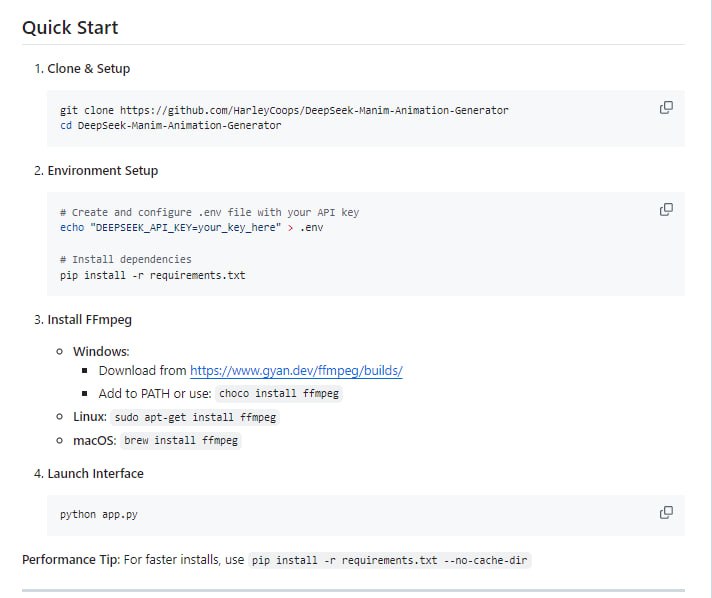Click the echo DEEPSEEK_API_KEY command line
This screenshot has height=598, width=712.
coord(191,227)
